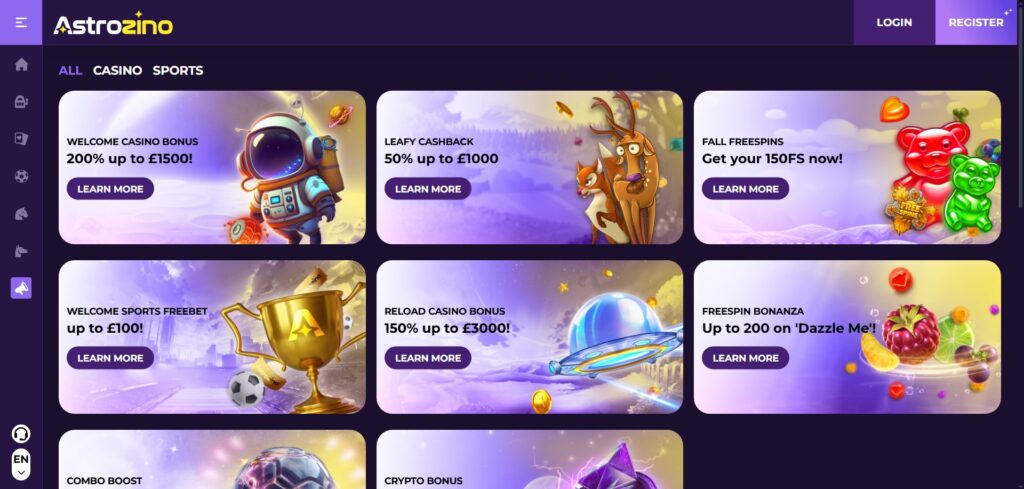Open the Welcome Sports Freebet trophy banner
The image size is (1024, 489).
(212, 337)
